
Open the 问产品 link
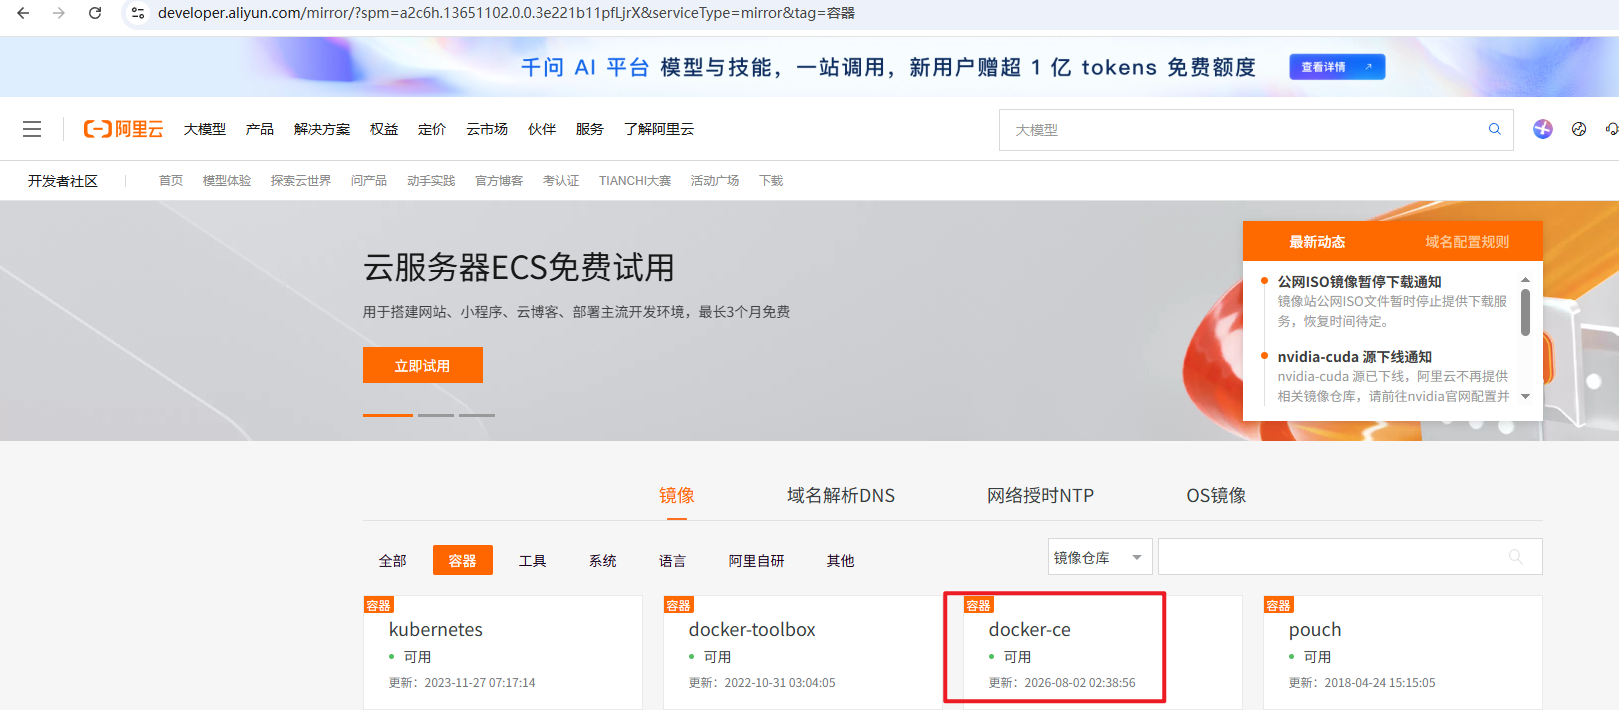coord(369,181)
